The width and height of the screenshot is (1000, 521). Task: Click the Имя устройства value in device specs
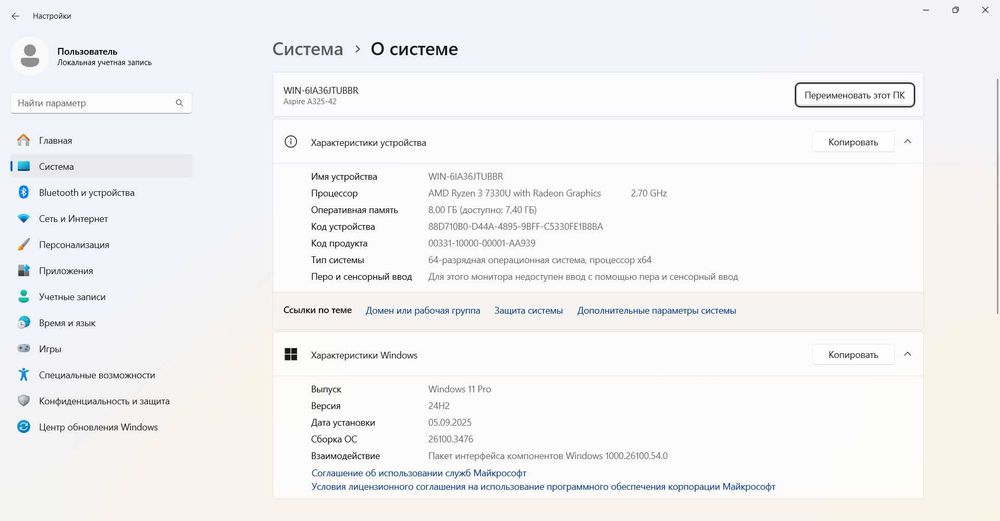466,177
